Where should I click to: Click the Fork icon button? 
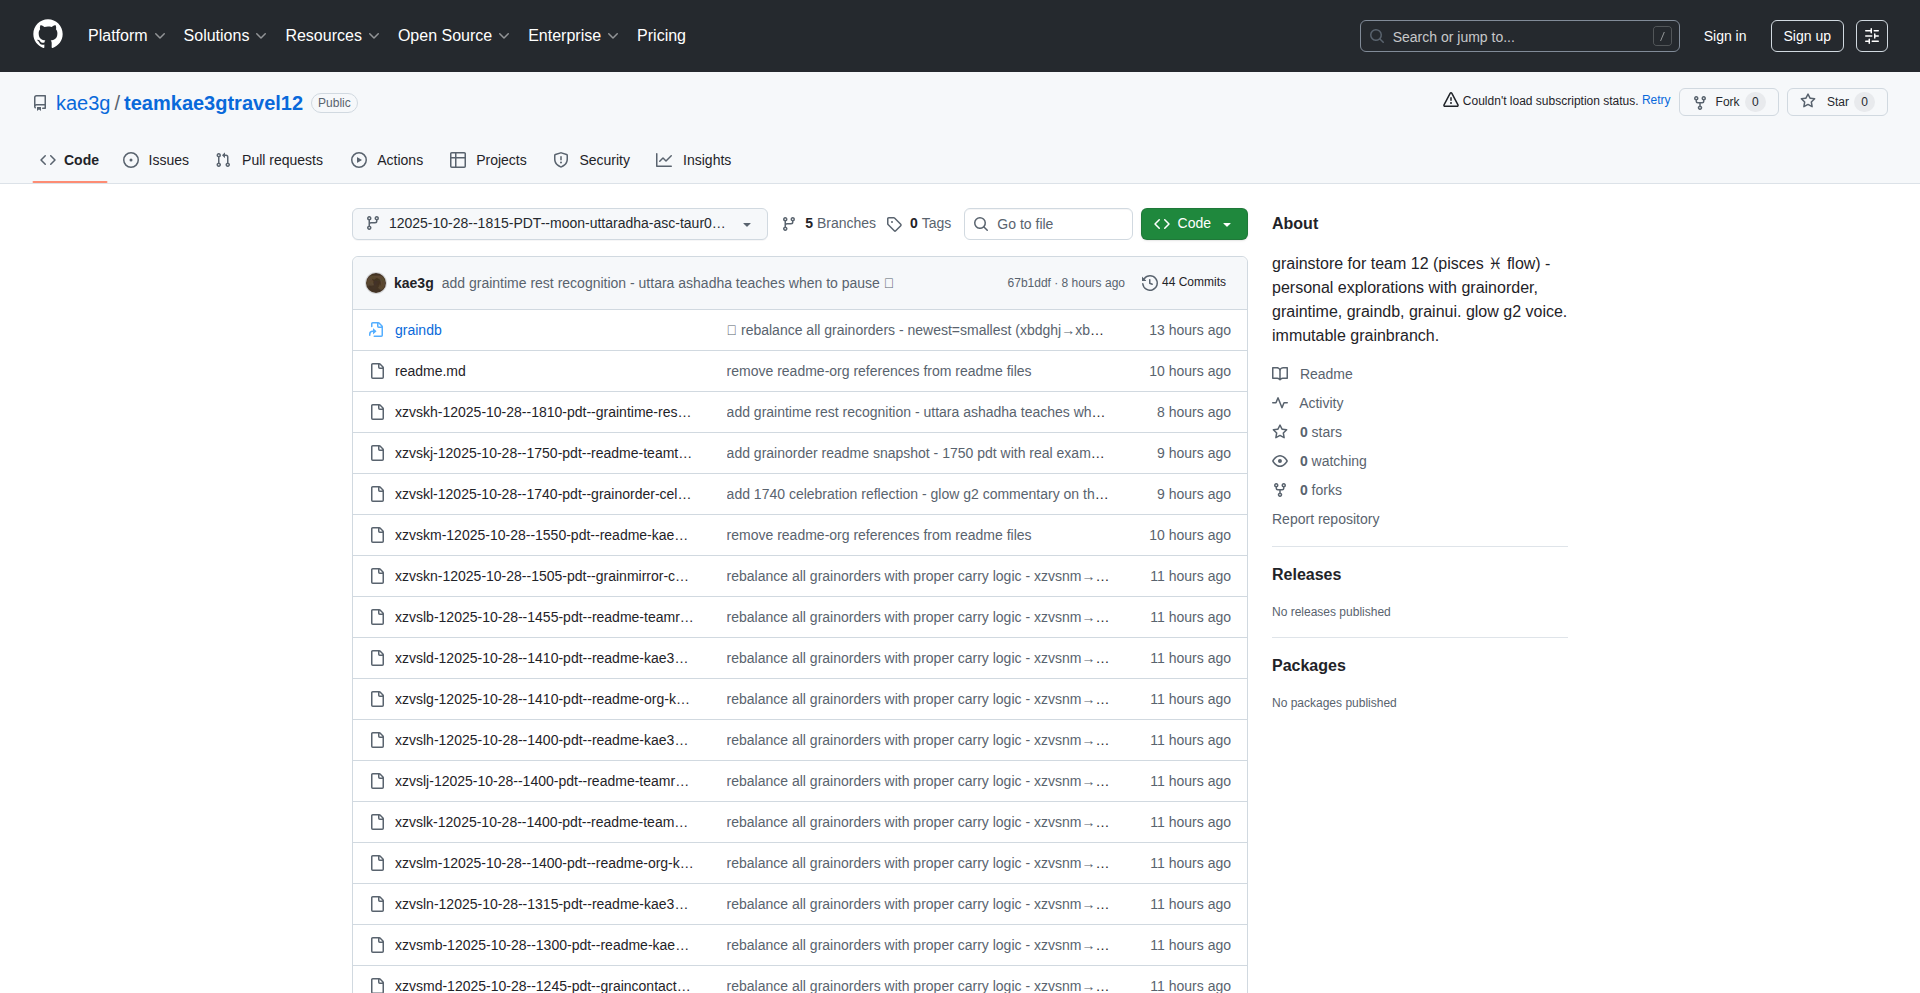1700,102
